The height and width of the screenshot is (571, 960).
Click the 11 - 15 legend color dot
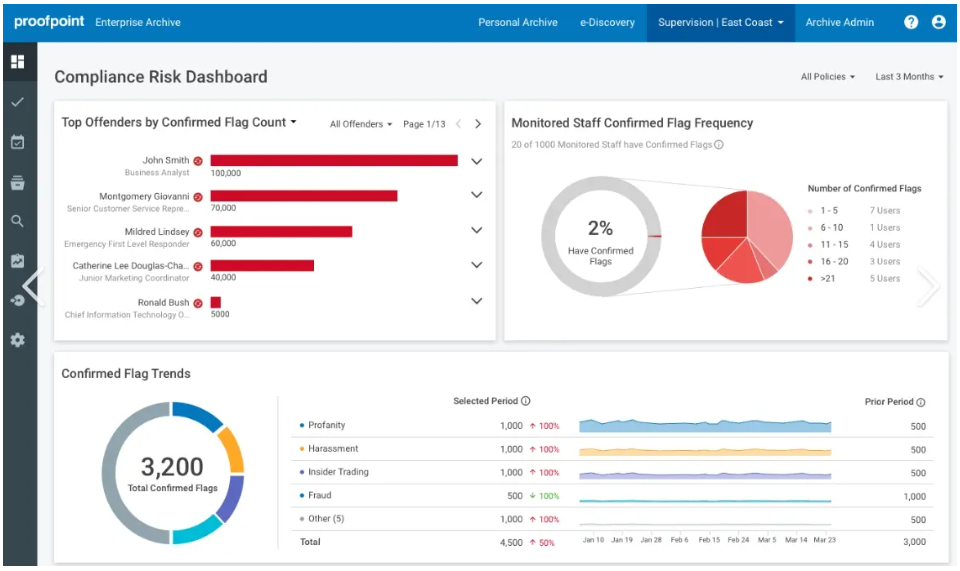[x=810, y=245]
